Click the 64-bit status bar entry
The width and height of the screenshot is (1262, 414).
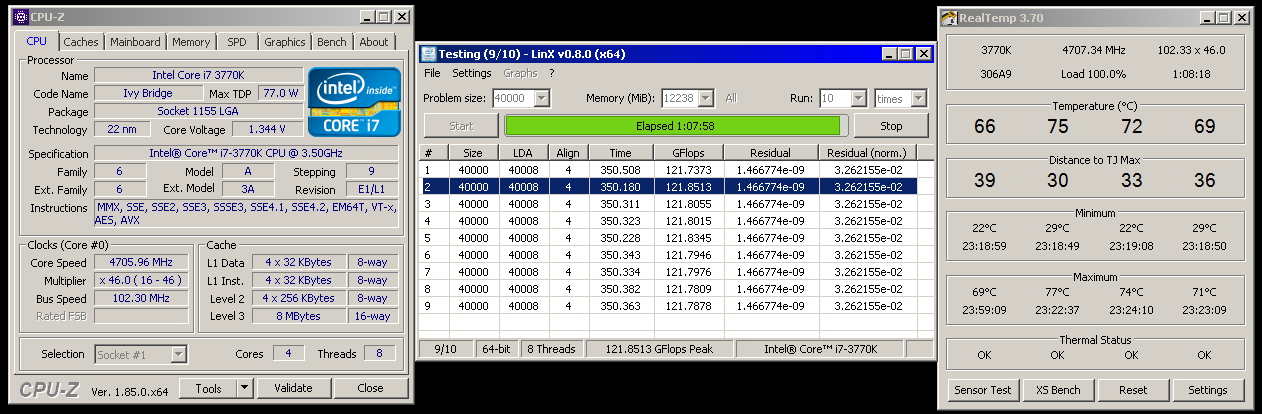[x=497, y=348]
